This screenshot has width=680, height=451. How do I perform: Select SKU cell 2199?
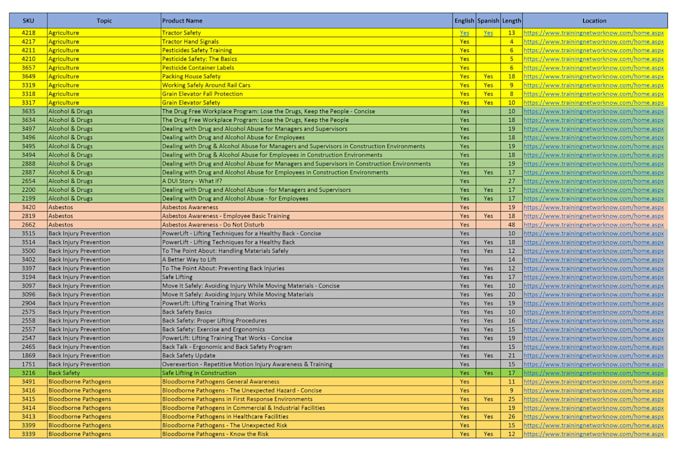pos(28,199)
